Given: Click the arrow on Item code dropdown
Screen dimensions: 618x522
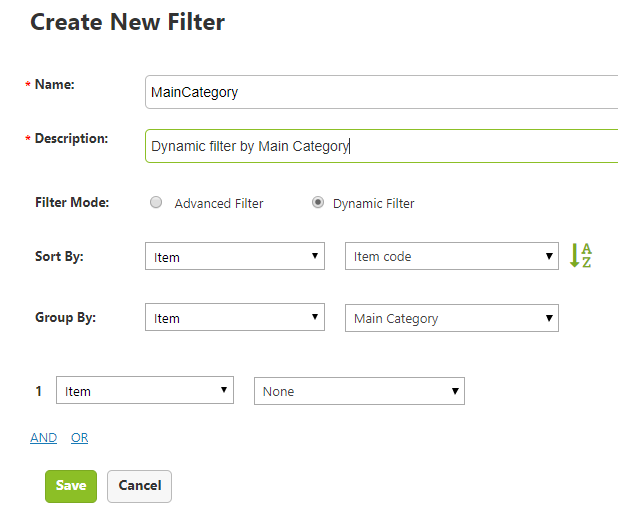Looking at the screenshot, I should click(x=549, y=256).
